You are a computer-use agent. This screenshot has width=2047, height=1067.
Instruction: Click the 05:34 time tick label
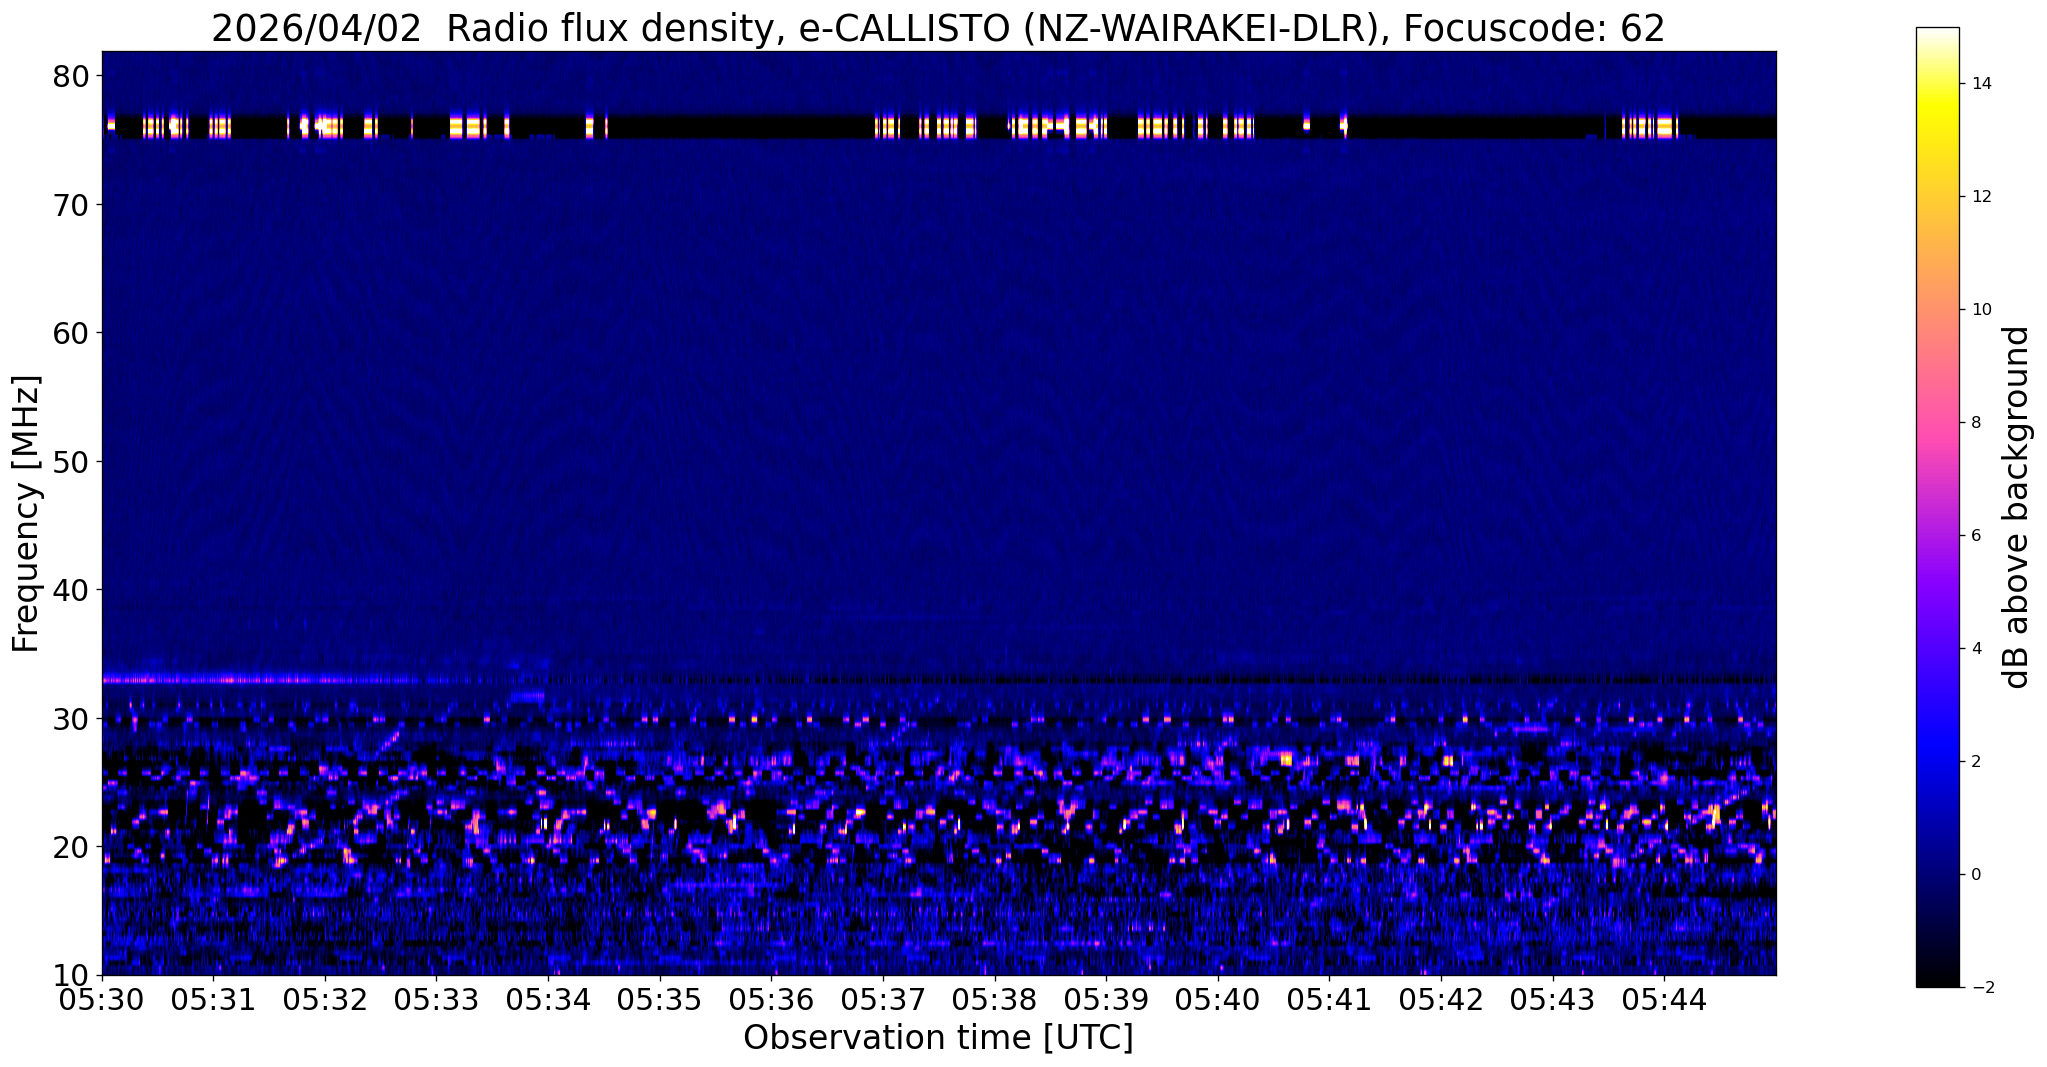548,1001
